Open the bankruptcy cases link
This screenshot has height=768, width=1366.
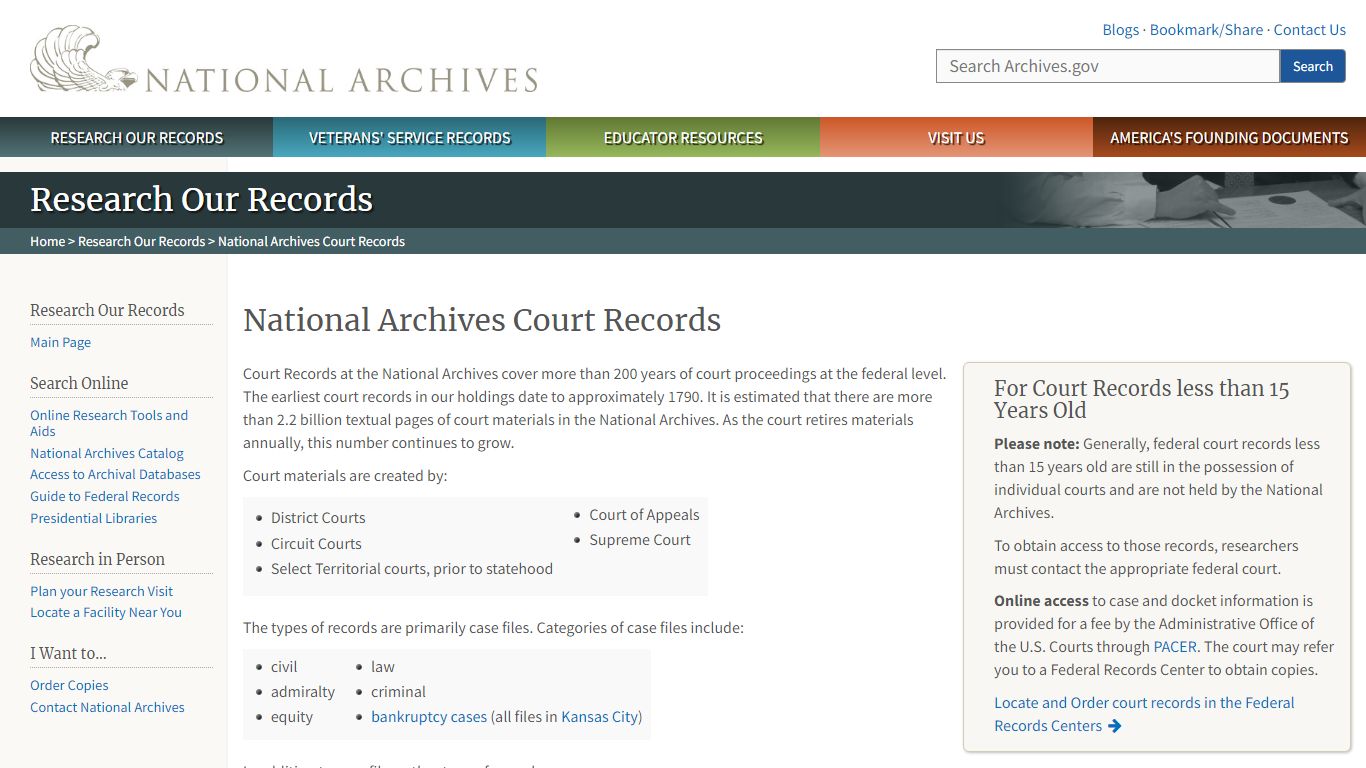pyautogui.click(x=429, y=717)
